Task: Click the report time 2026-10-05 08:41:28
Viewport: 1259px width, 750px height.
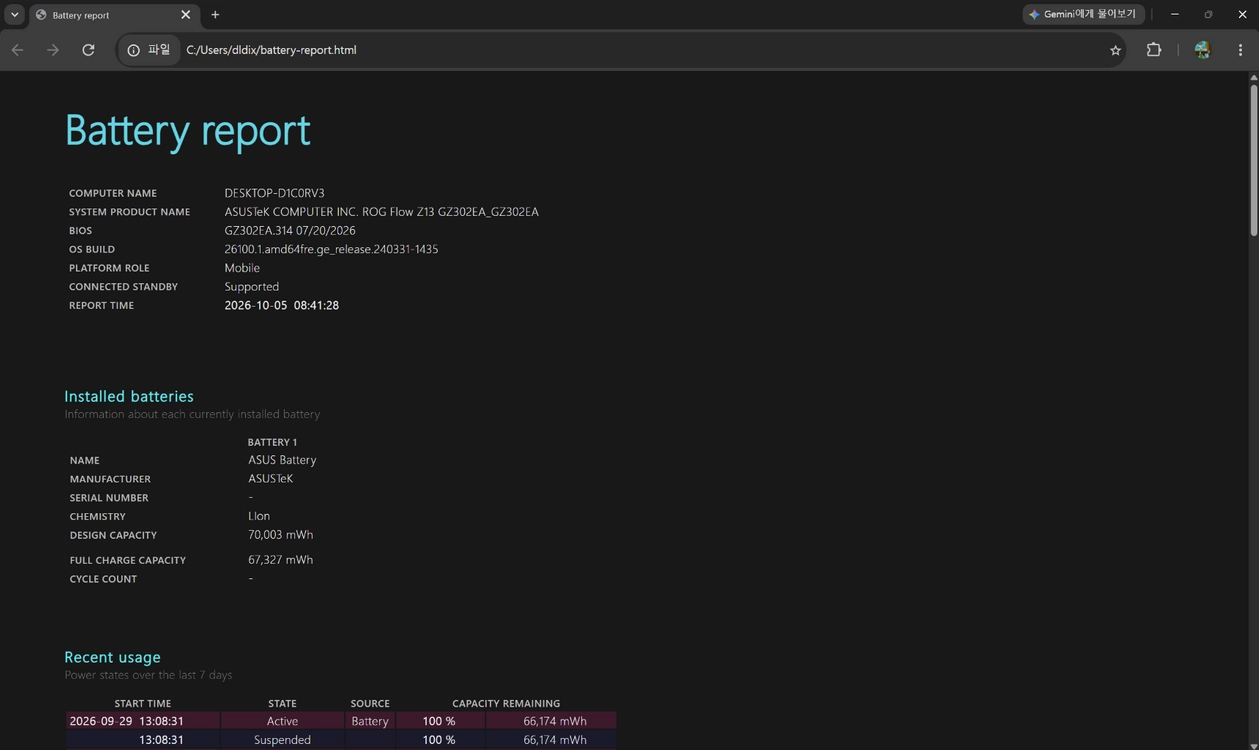Action: [x=281, y=306]
